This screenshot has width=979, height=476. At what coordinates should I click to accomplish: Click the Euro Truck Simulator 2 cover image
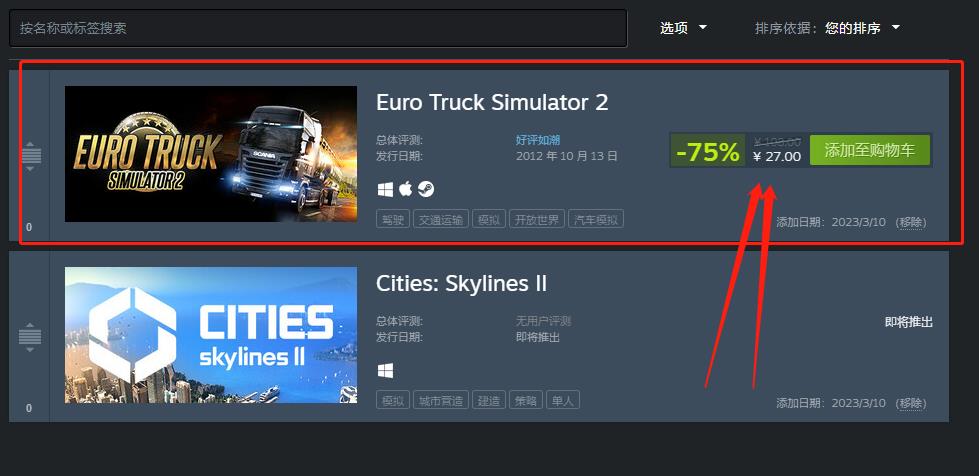(211, 154)
